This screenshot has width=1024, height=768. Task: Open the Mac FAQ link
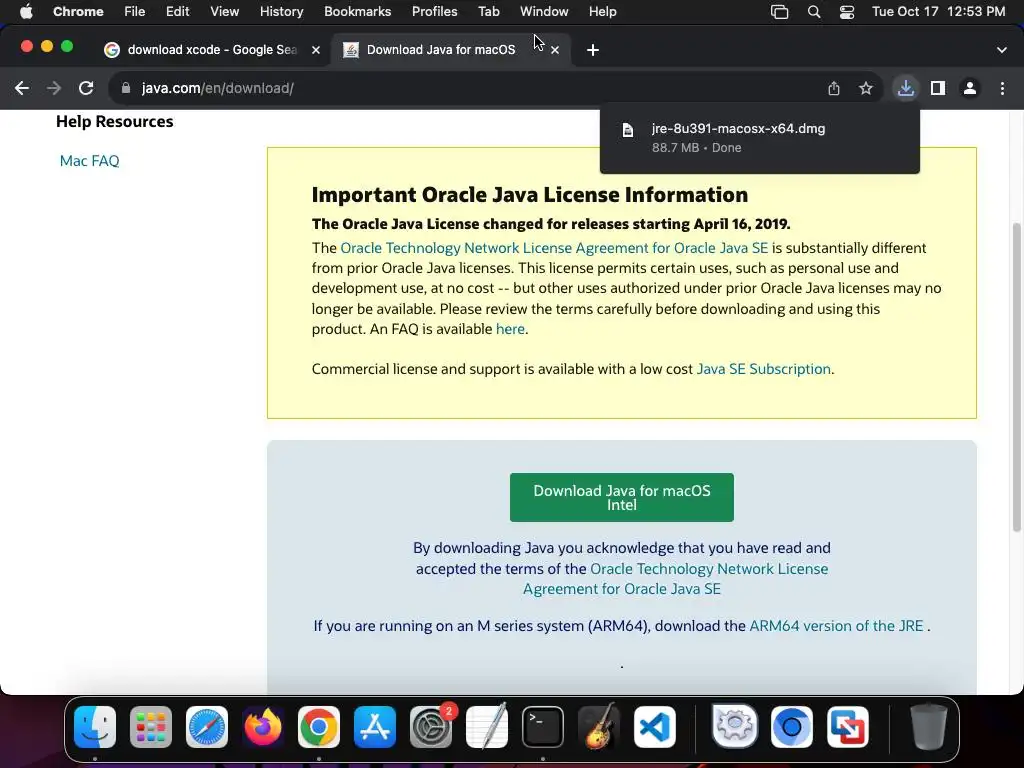point(89,161)
